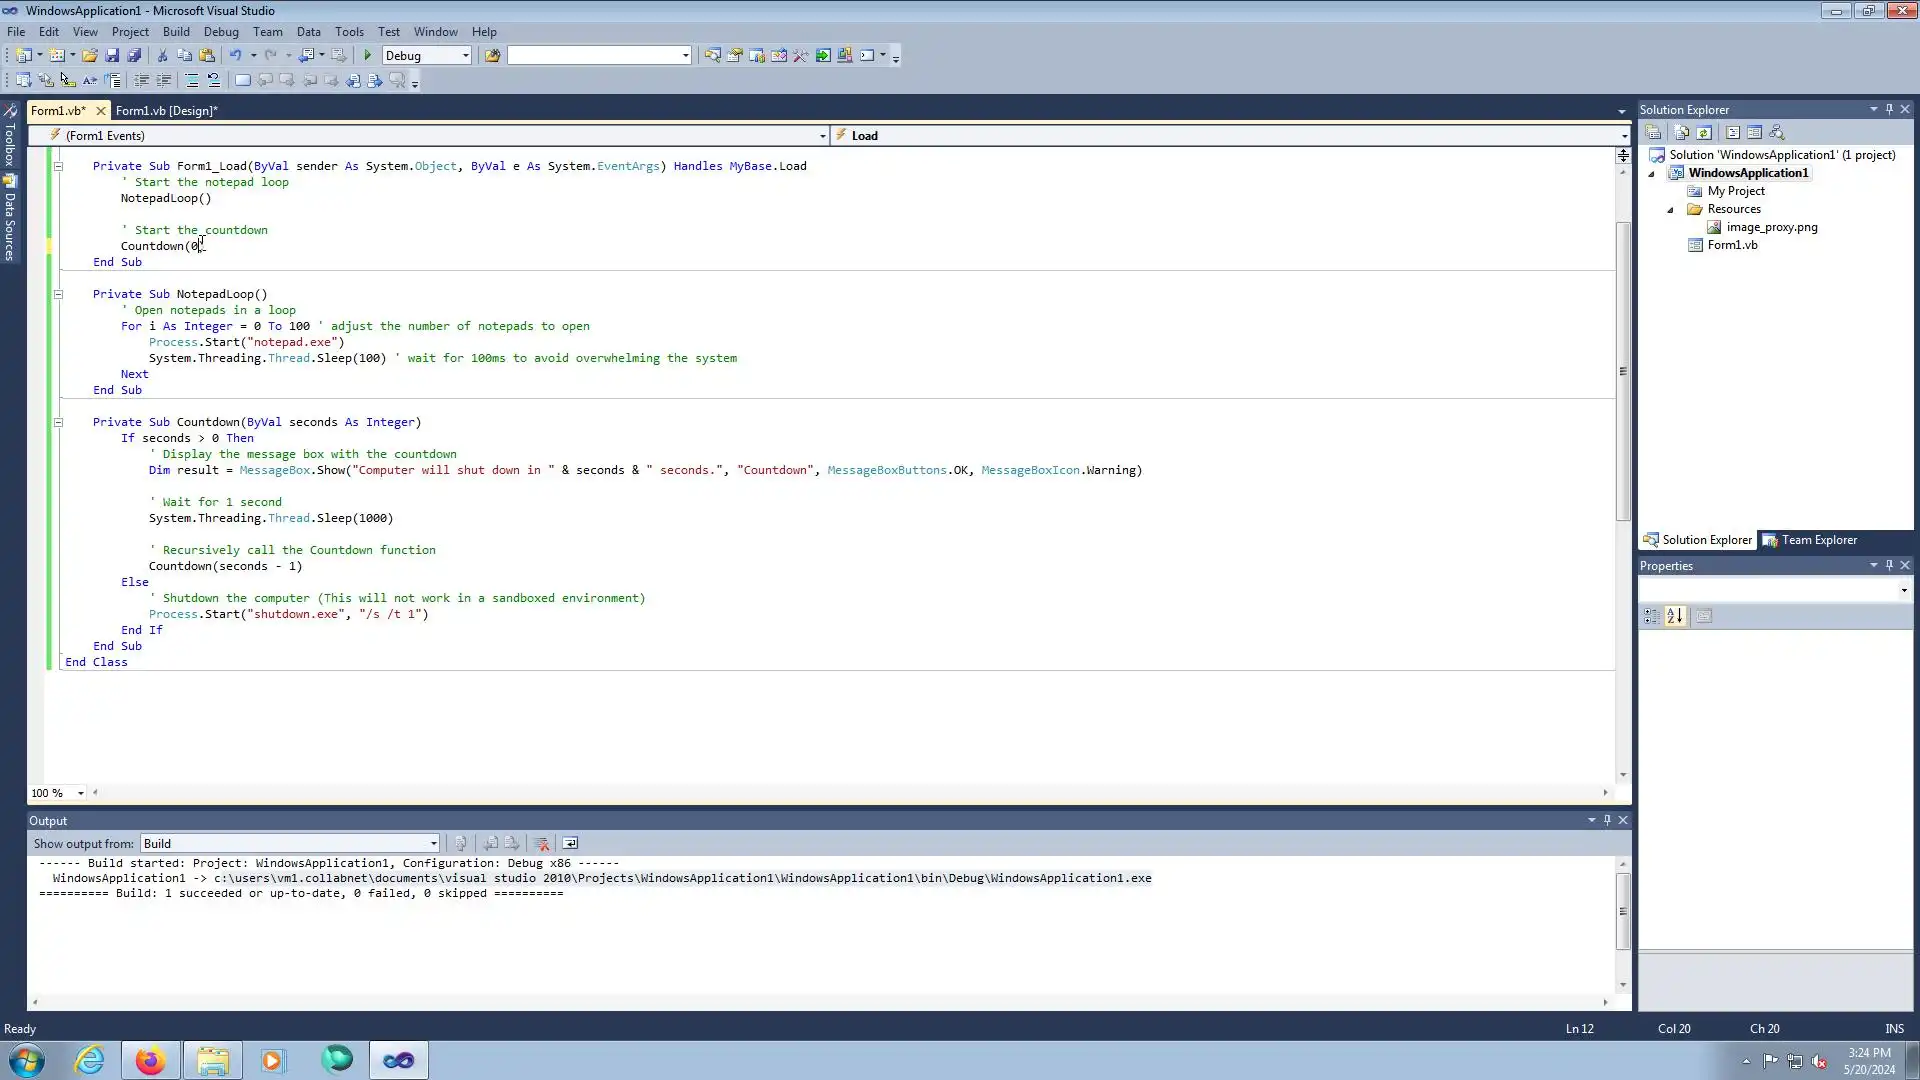Viewport: 1920px width, 1080px height.
Task: Click View Class Diagram icon
Action: [x=1777, y=133]
